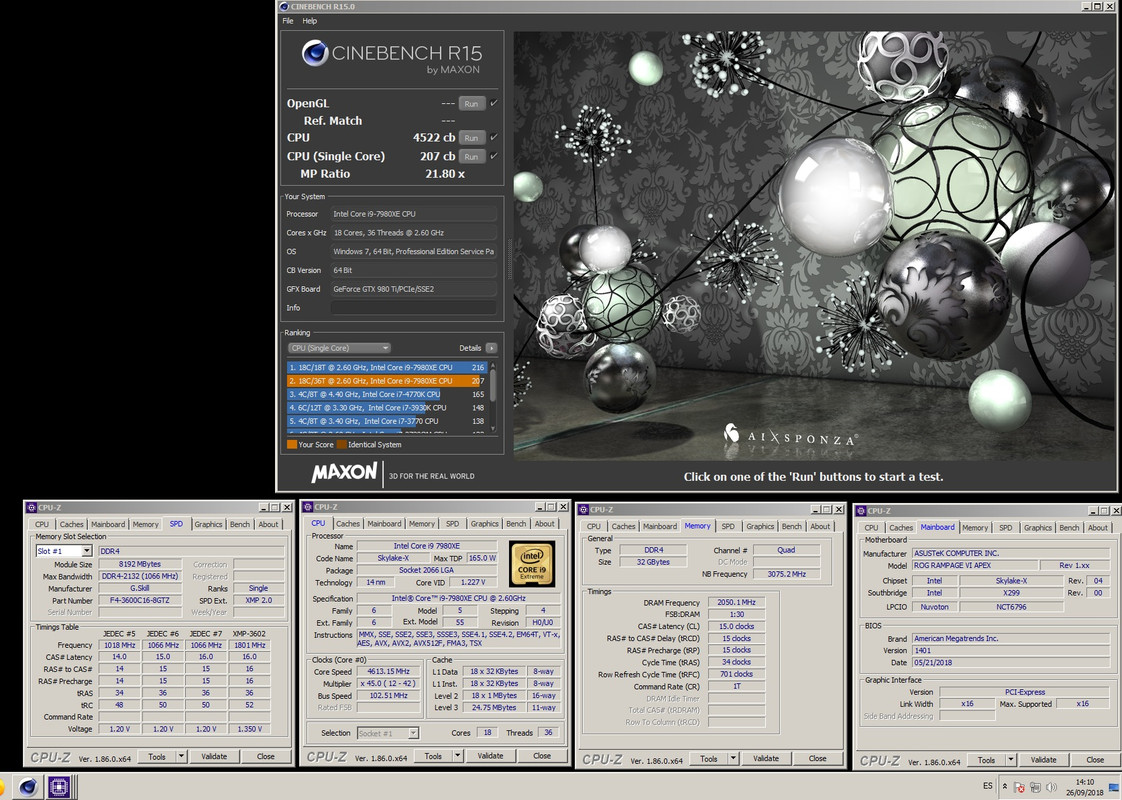Open Cinebench from the taskbar icon
Screen dimensions: 1122x800
point(29,787)
